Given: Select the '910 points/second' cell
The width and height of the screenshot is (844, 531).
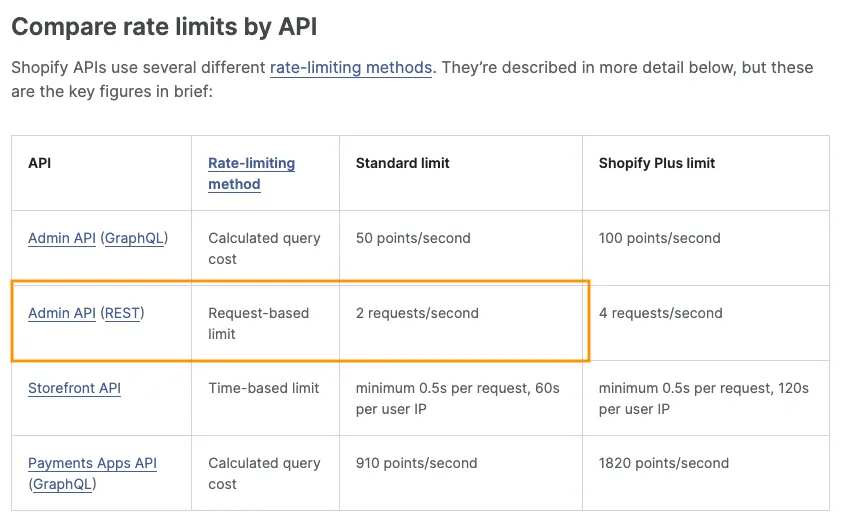Looking at the screenshot, I should 461,473.
